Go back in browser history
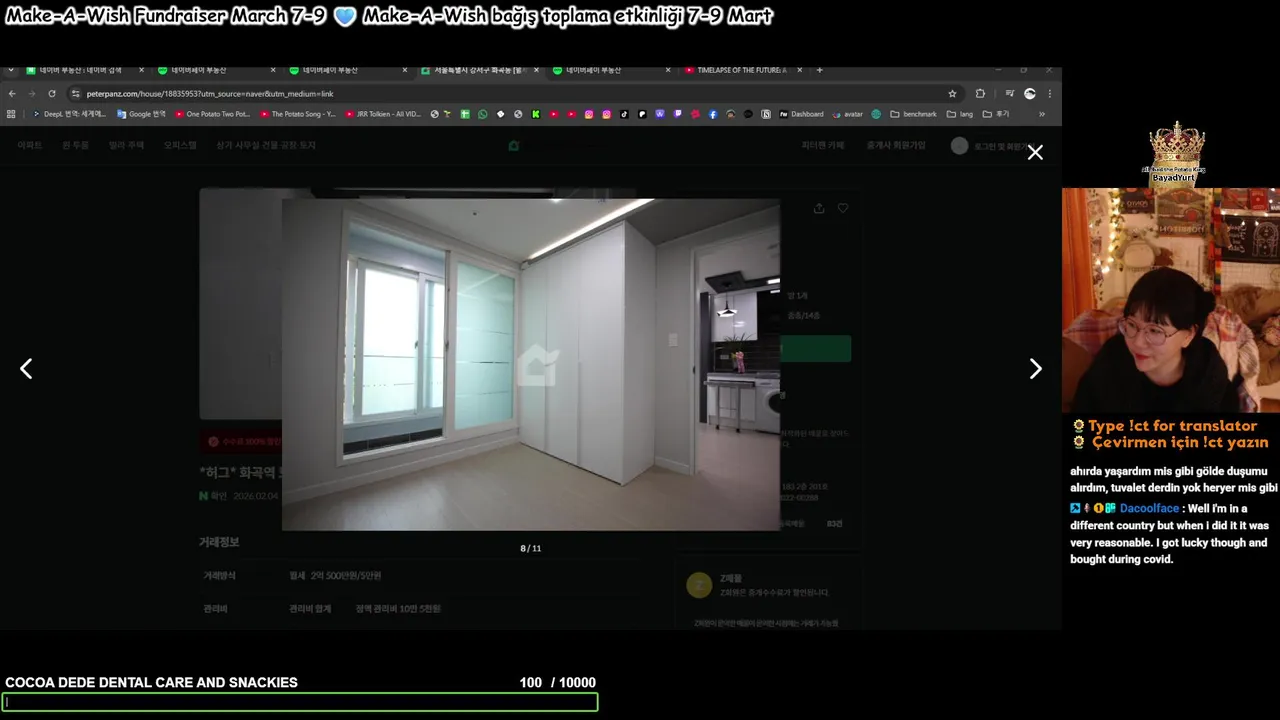This screenshot has height=720, width=1280. [12, 94]
